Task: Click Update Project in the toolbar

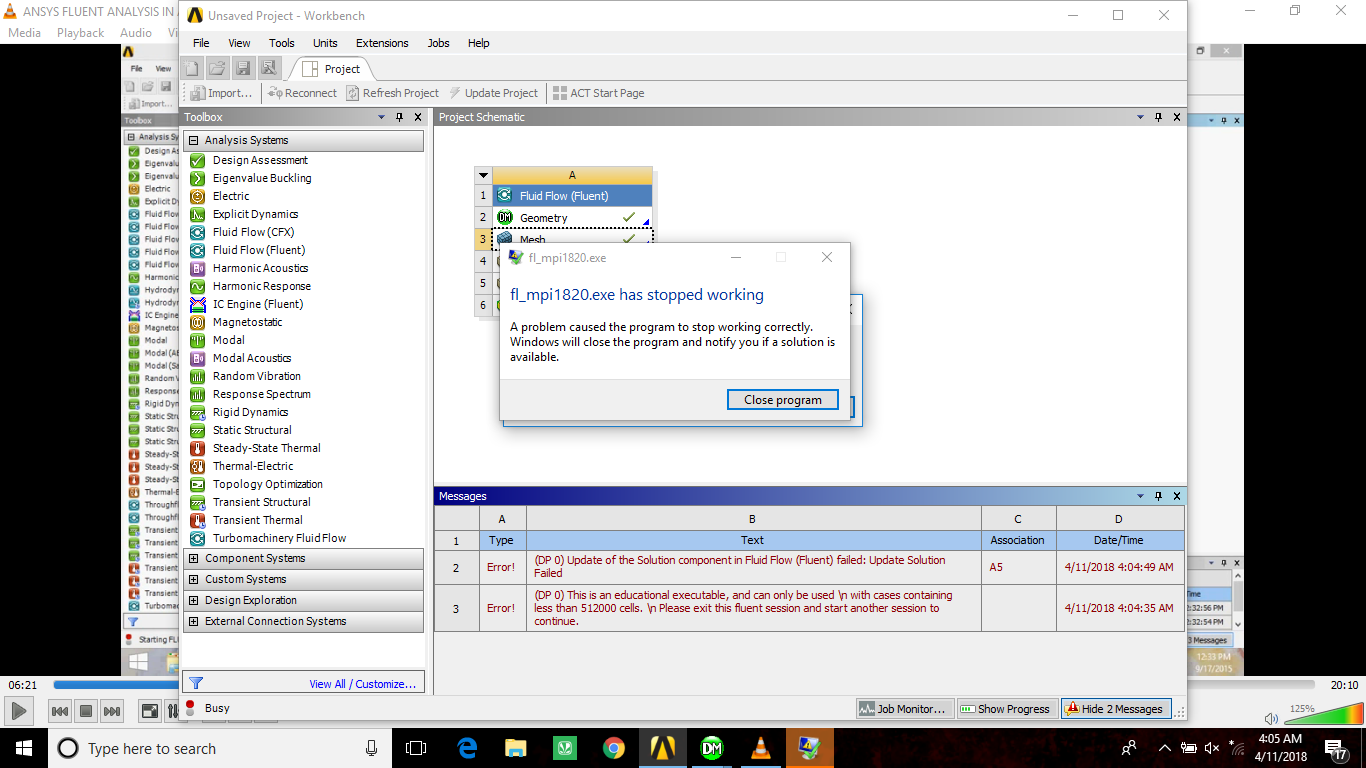Action: 493,93
